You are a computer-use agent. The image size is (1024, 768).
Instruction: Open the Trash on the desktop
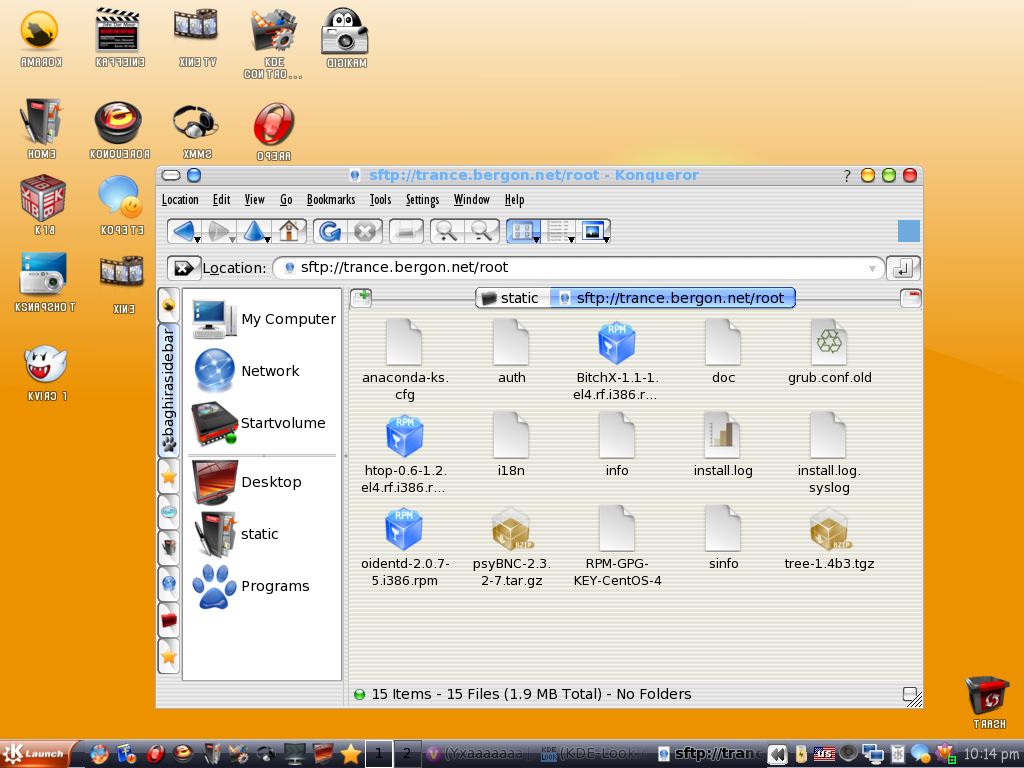pyautogui.click(x=988, y=702)
